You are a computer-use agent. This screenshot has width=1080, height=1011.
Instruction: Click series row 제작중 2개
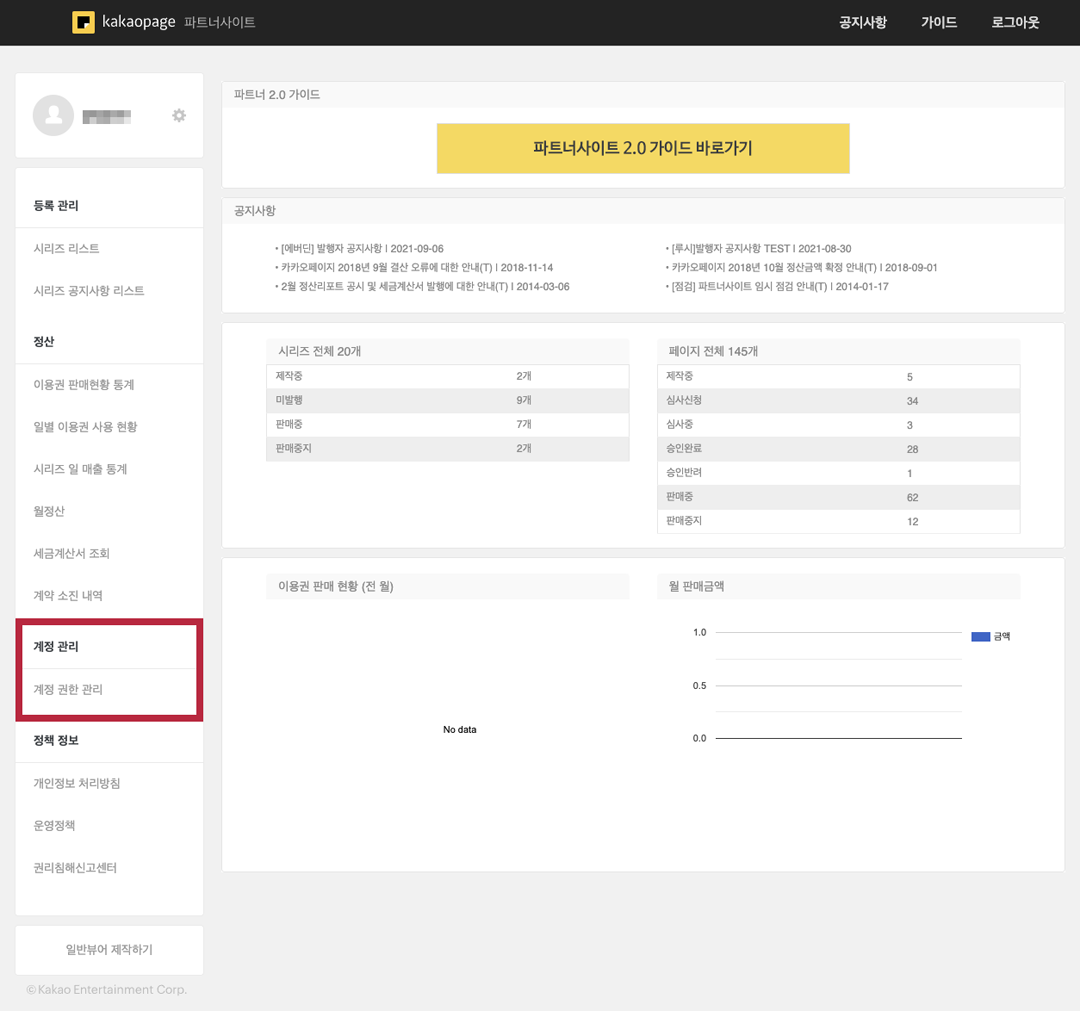tap(448, 376)
